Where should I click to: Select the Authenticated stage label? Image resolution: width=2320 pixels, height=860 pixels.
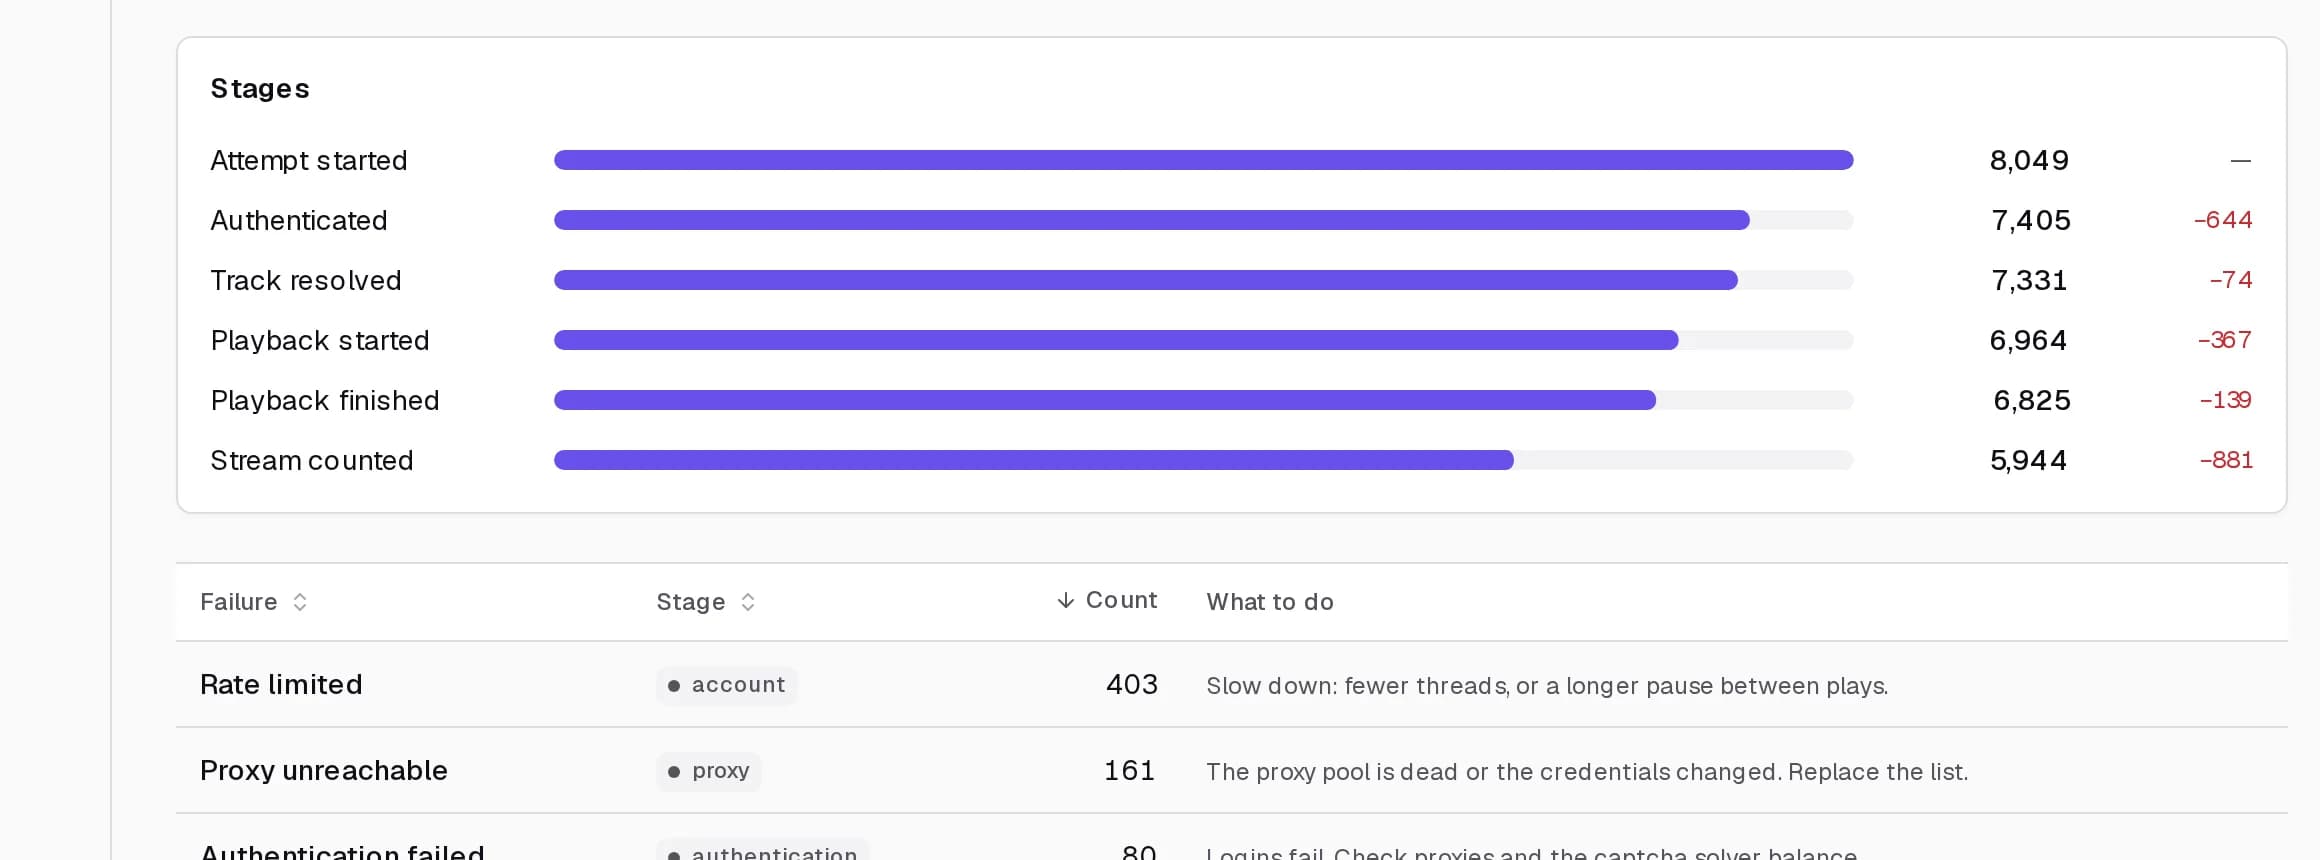(x=298, y=220)
